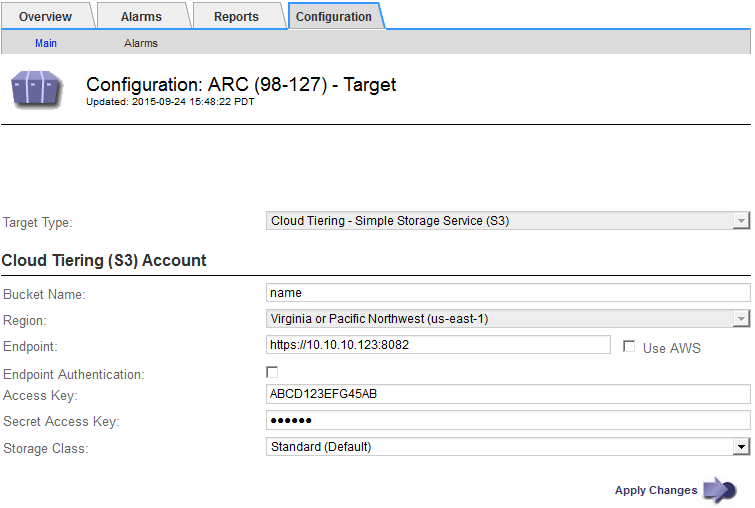Select the Configuration tab
This screenshot has height=508, width=755.
tap(334, 17)
